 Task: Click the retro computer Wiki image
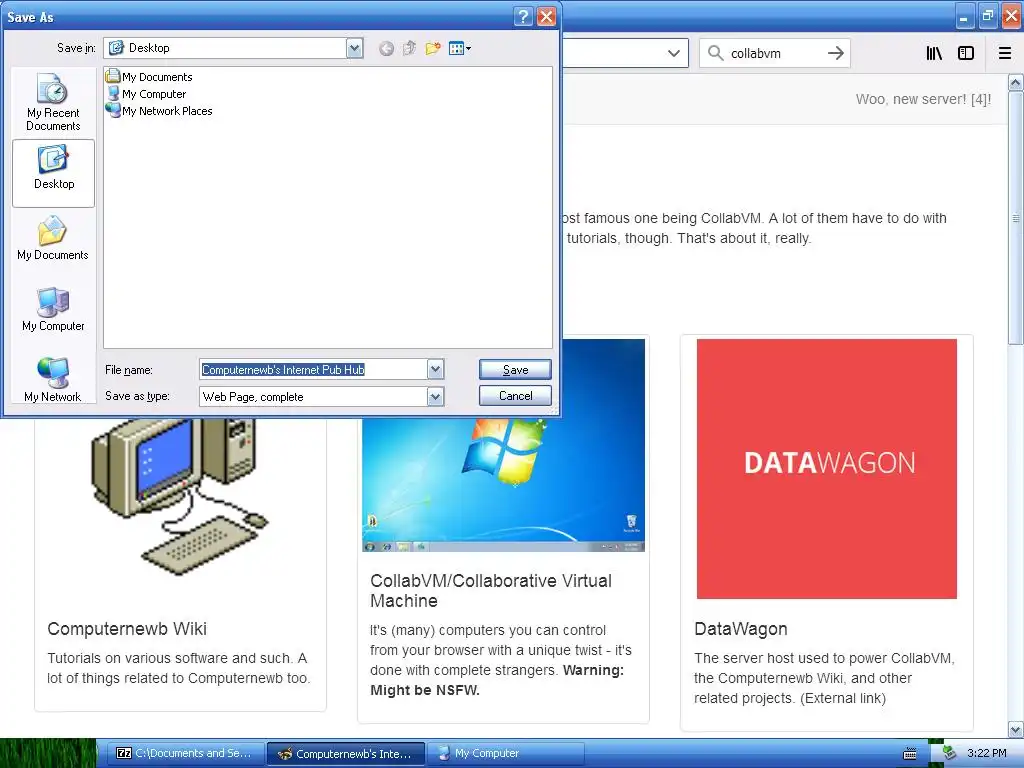pyautogui.click(x=180, y=496)
